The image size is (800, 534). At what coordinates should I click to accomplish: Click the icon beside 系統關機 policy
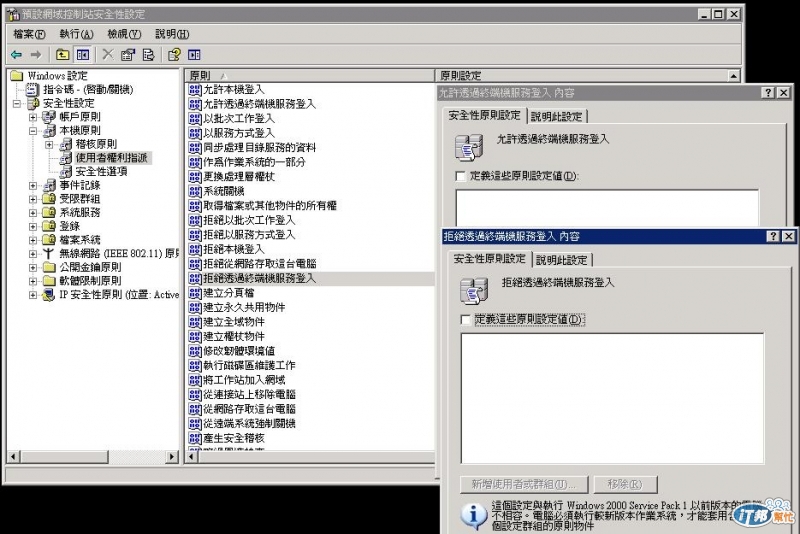(x=194, y=191)
